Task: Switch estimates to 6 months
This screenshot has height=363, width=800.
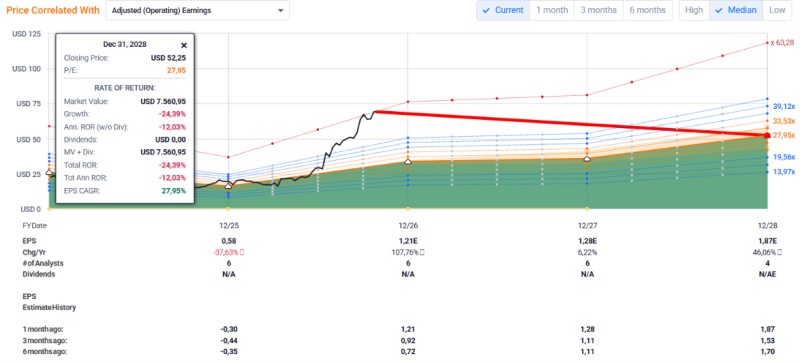Action: point(647,10)
